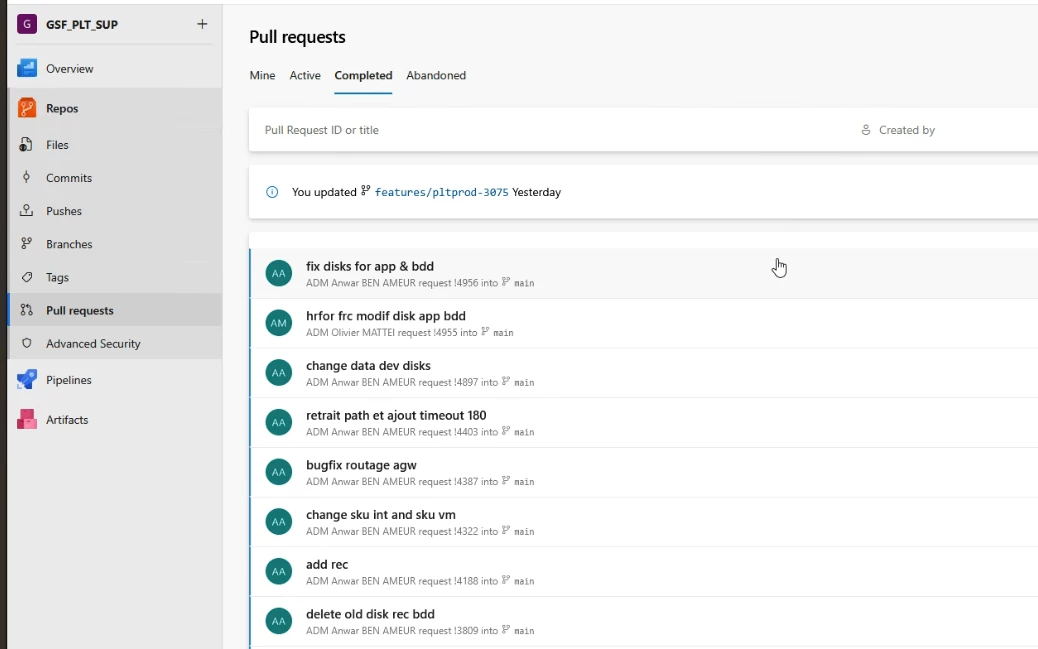Viewport: 1038px width, 649px height.
Task: Click the Tags icon in sidebar
Action: click(x=27, y=277)
